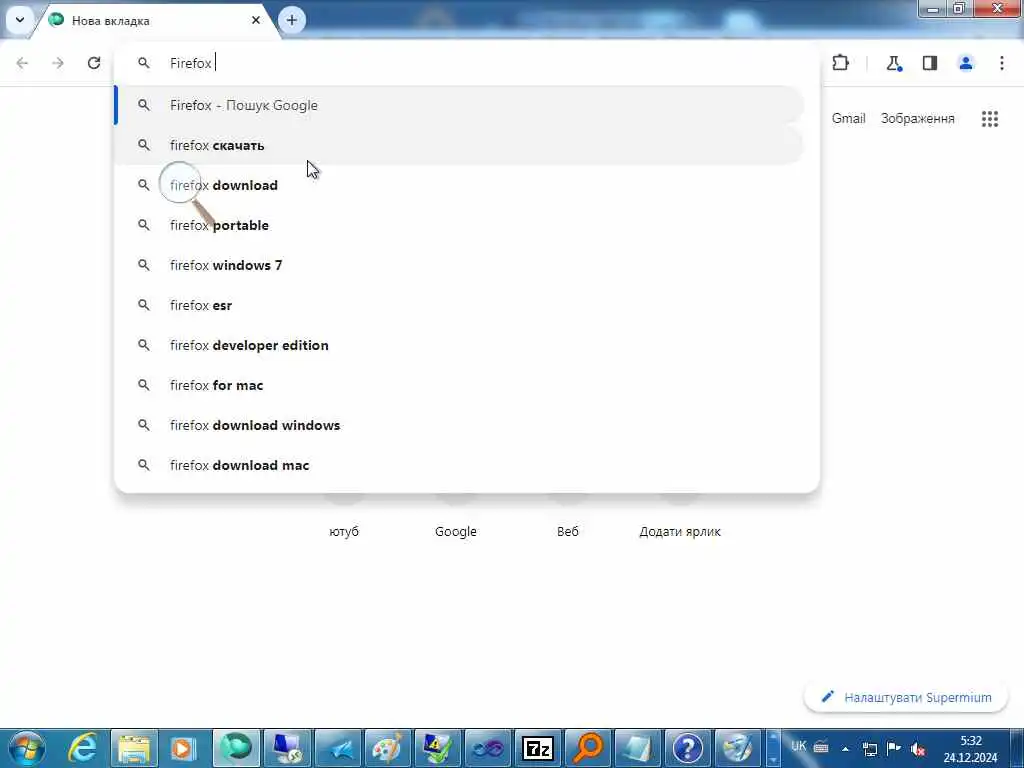This screenshot has height=768, width=1024.
Task: Open the Gmail link
Action: click(x=848, y=118)
